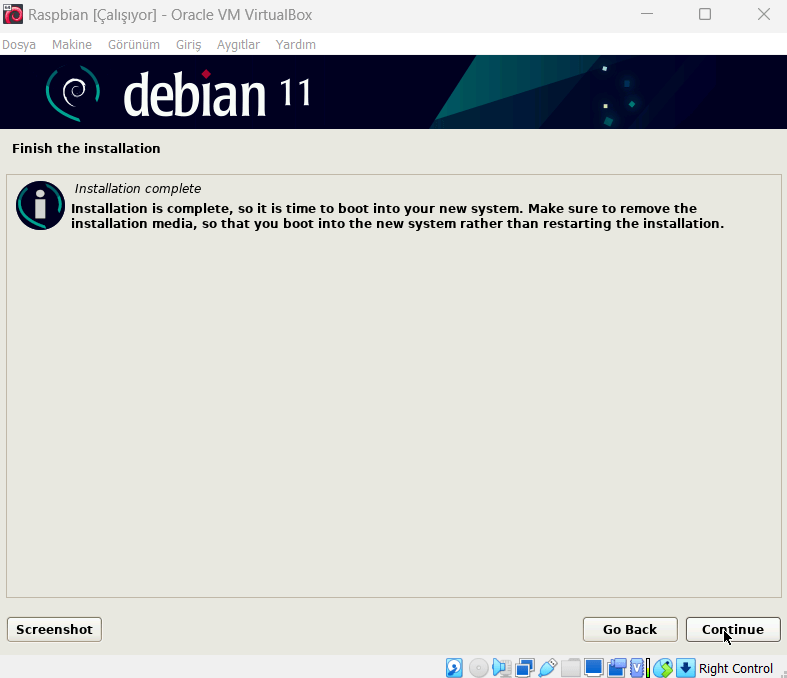Open the Aygıtlar menu
This screenshot has width=787, height=678.
click(x=238, y=45)
